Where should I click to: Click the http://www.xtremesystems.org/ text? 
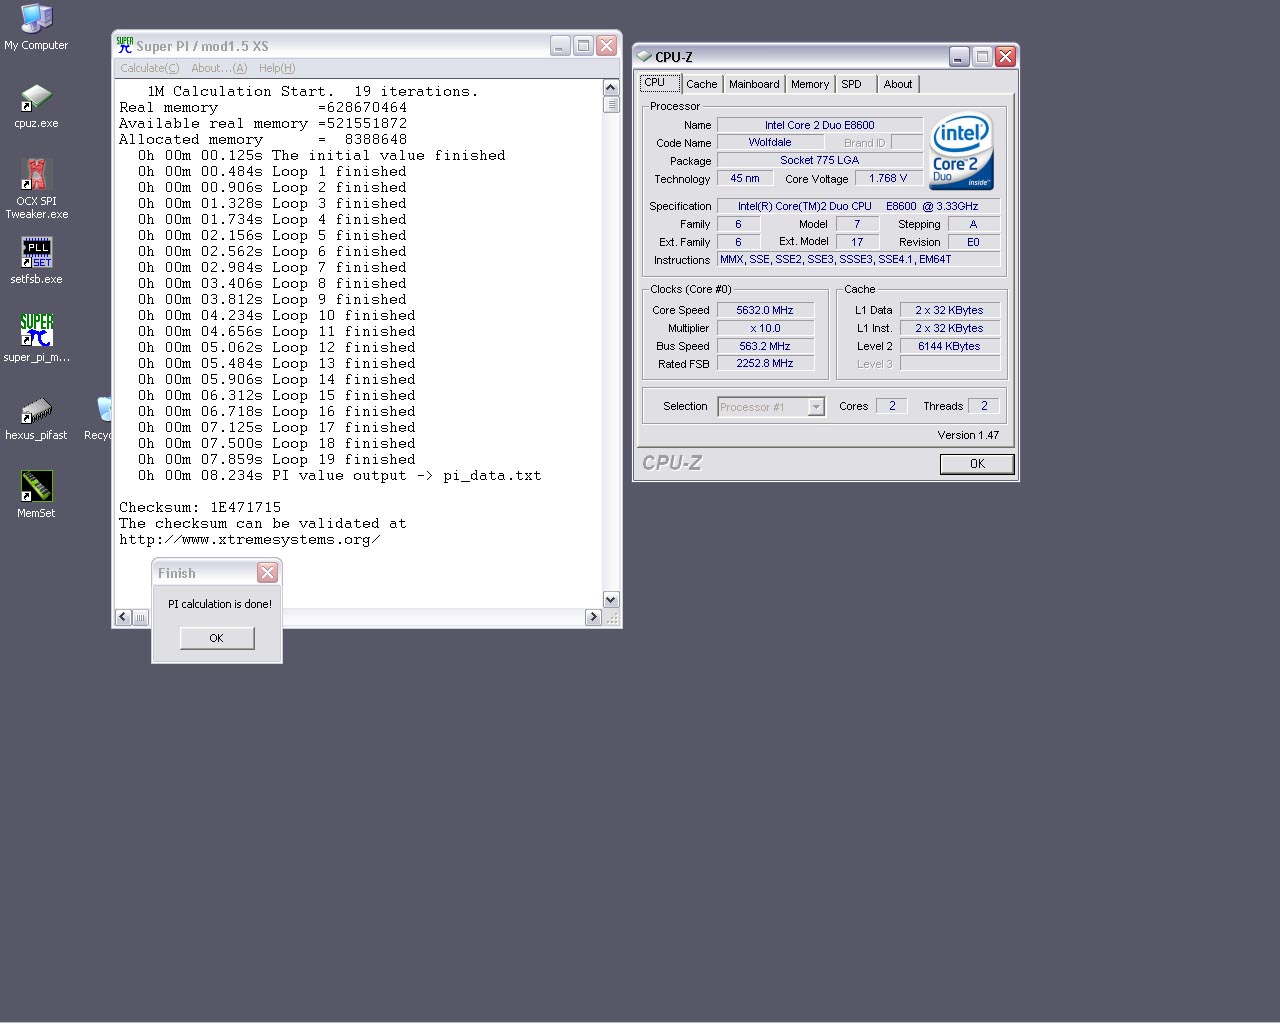(249, 539)
